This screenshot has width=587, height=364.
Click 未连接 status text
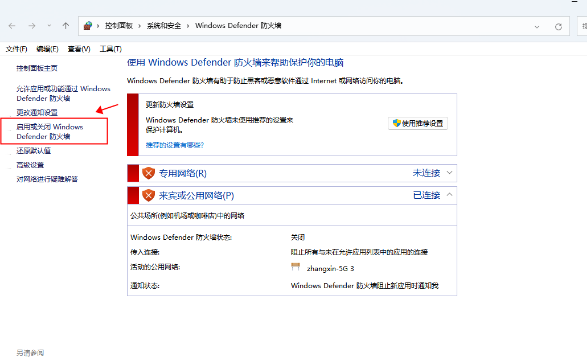pyautogui.click(x=426, y=173)
